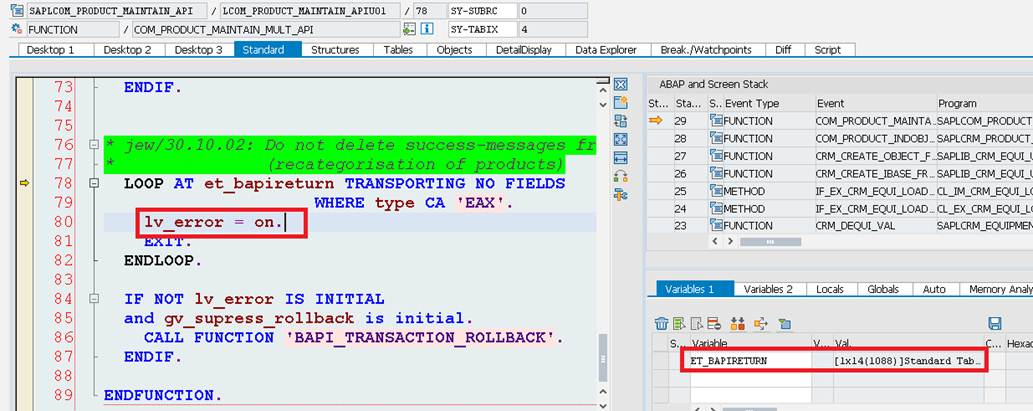Click the gear icon next to FUNCTION field

pos(17,29)
